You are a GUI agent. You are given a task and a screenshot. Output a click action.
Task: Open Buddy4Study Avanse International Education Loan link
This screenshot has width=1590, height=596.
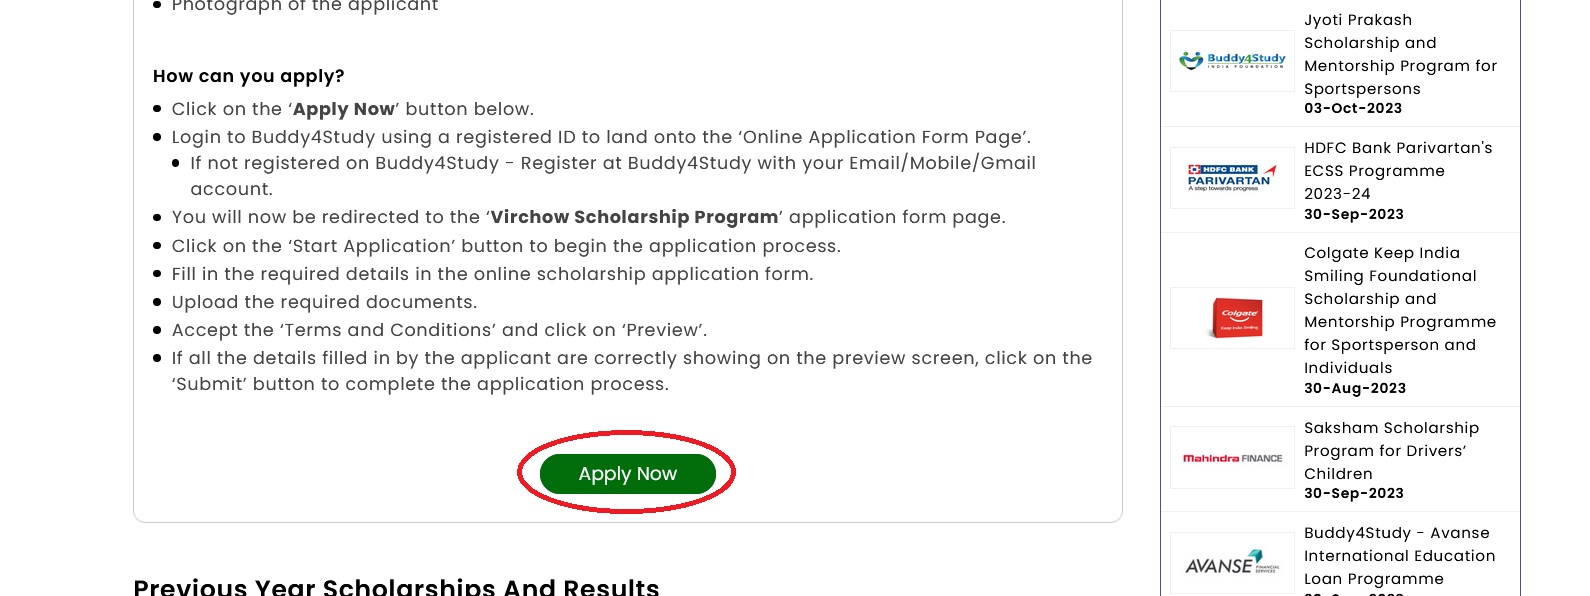[1399, 556]
